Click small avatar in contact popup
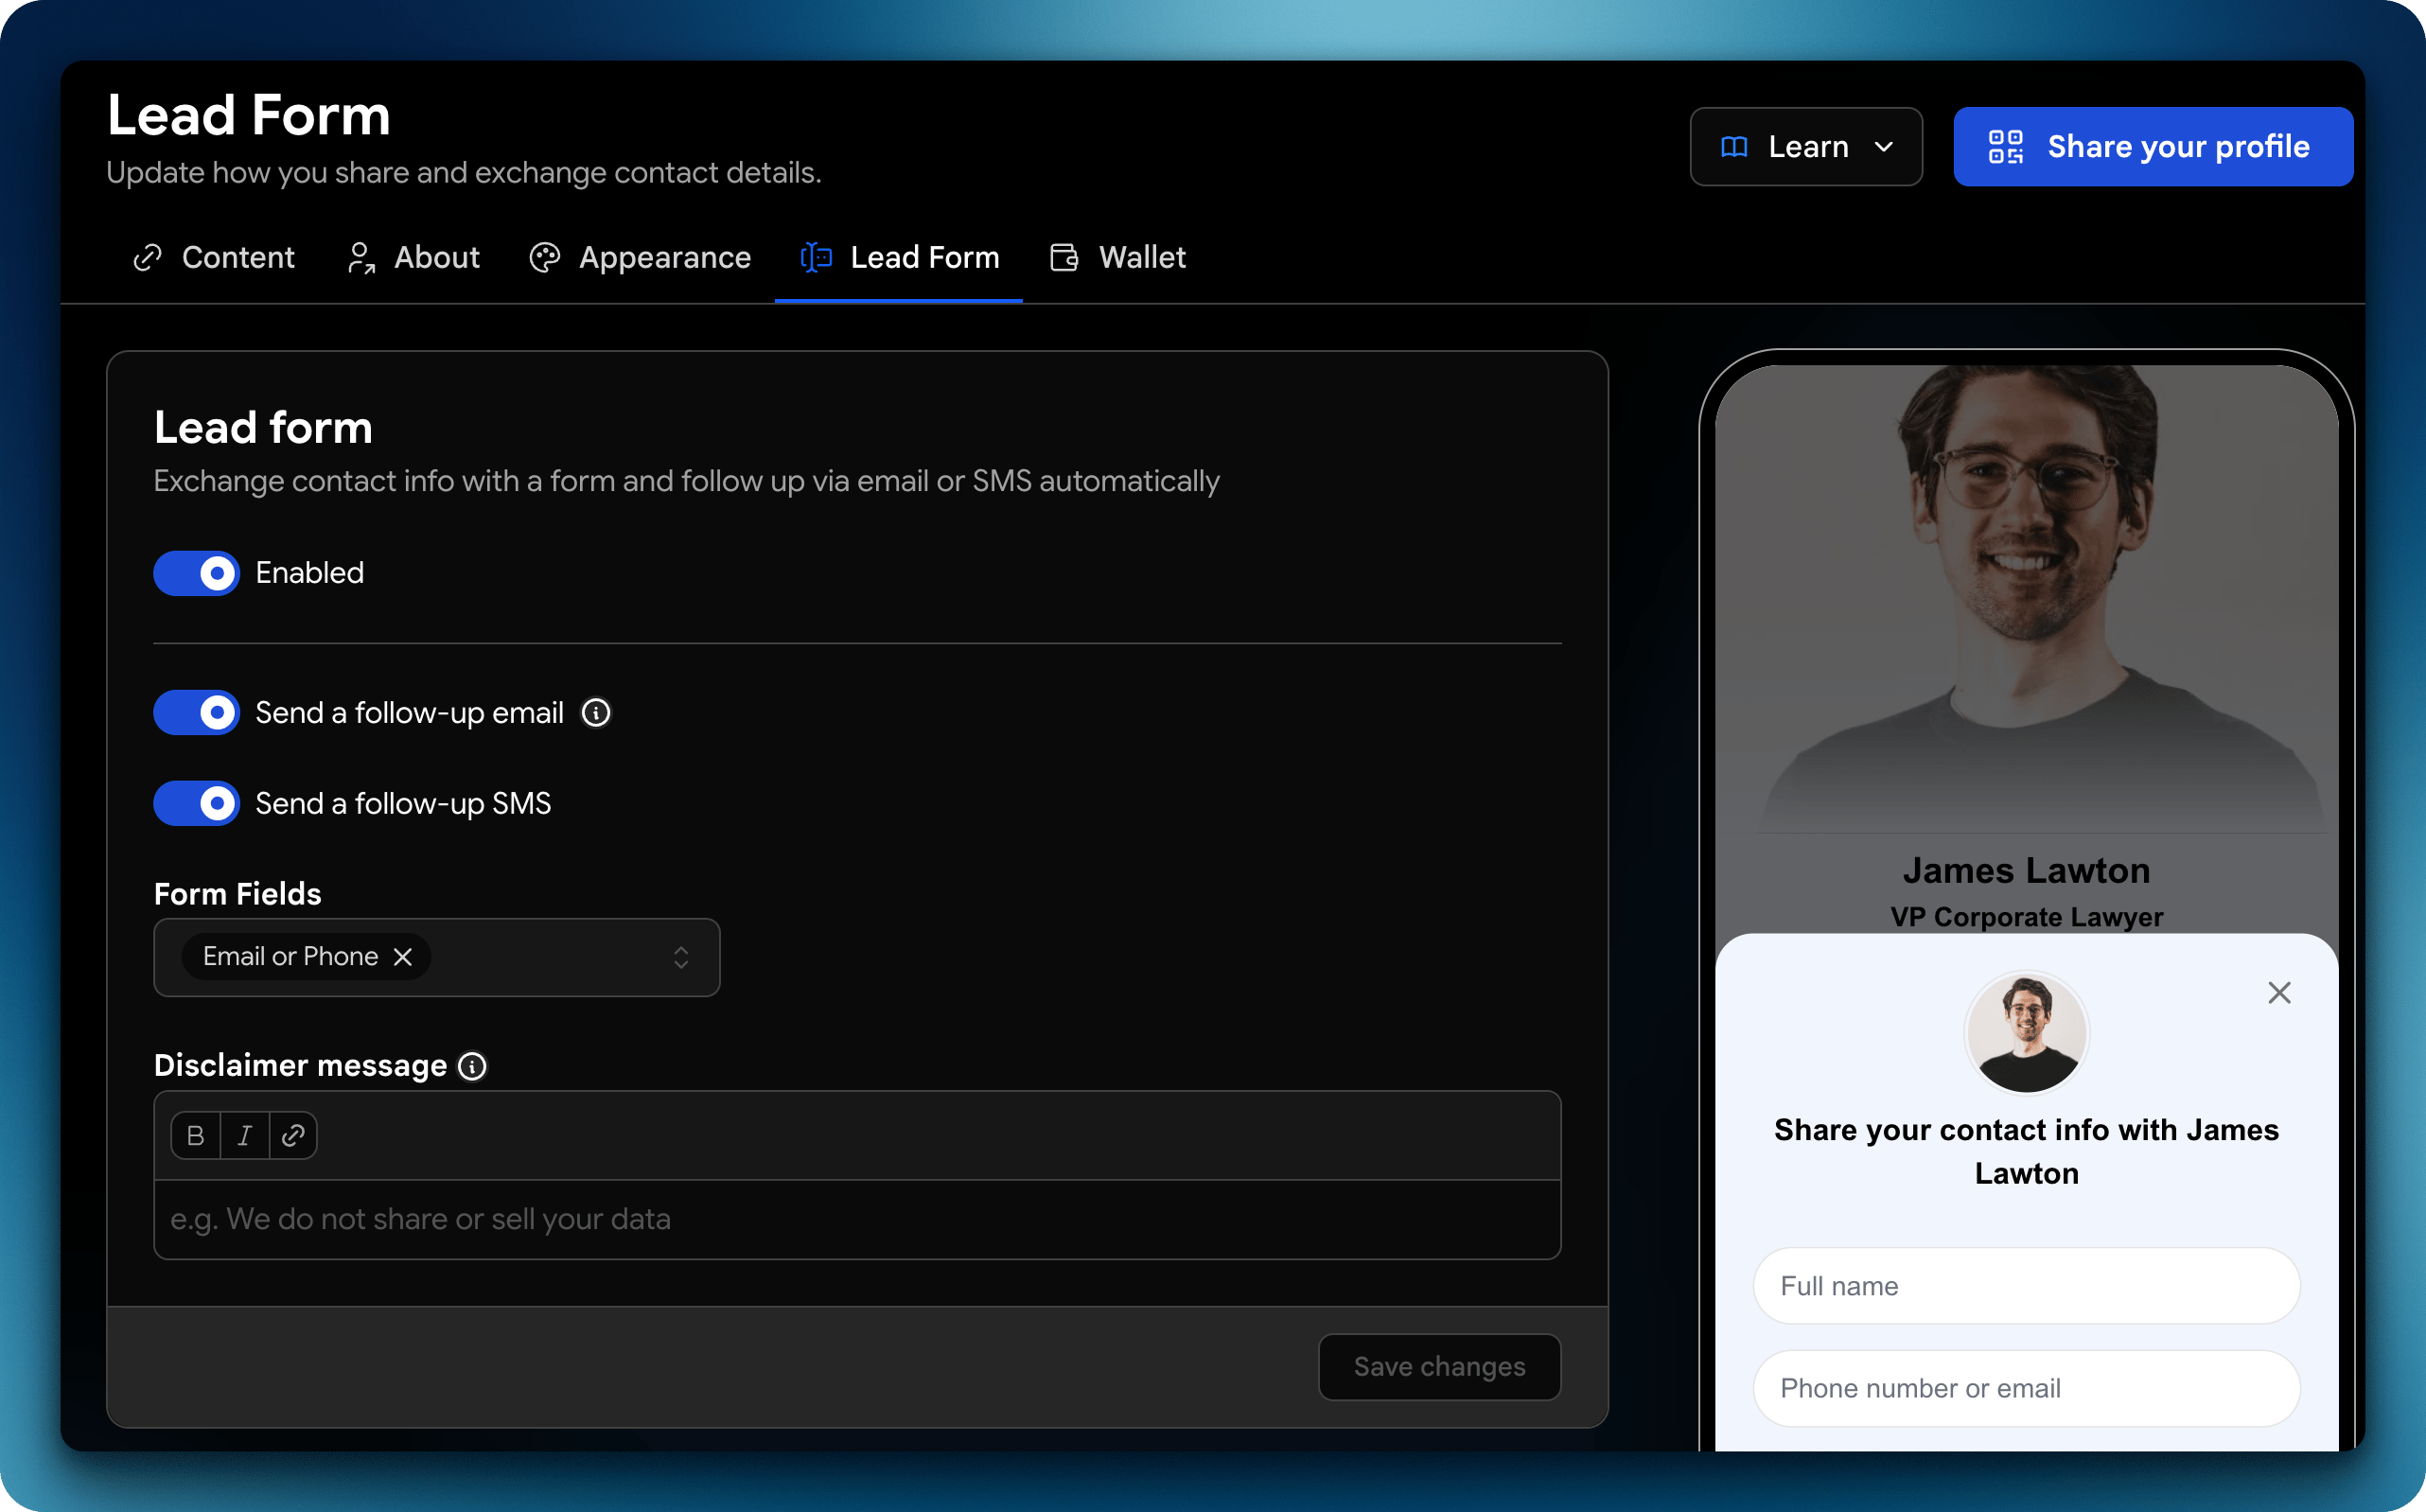 pyautogui.click(x=2026, y=1033)
